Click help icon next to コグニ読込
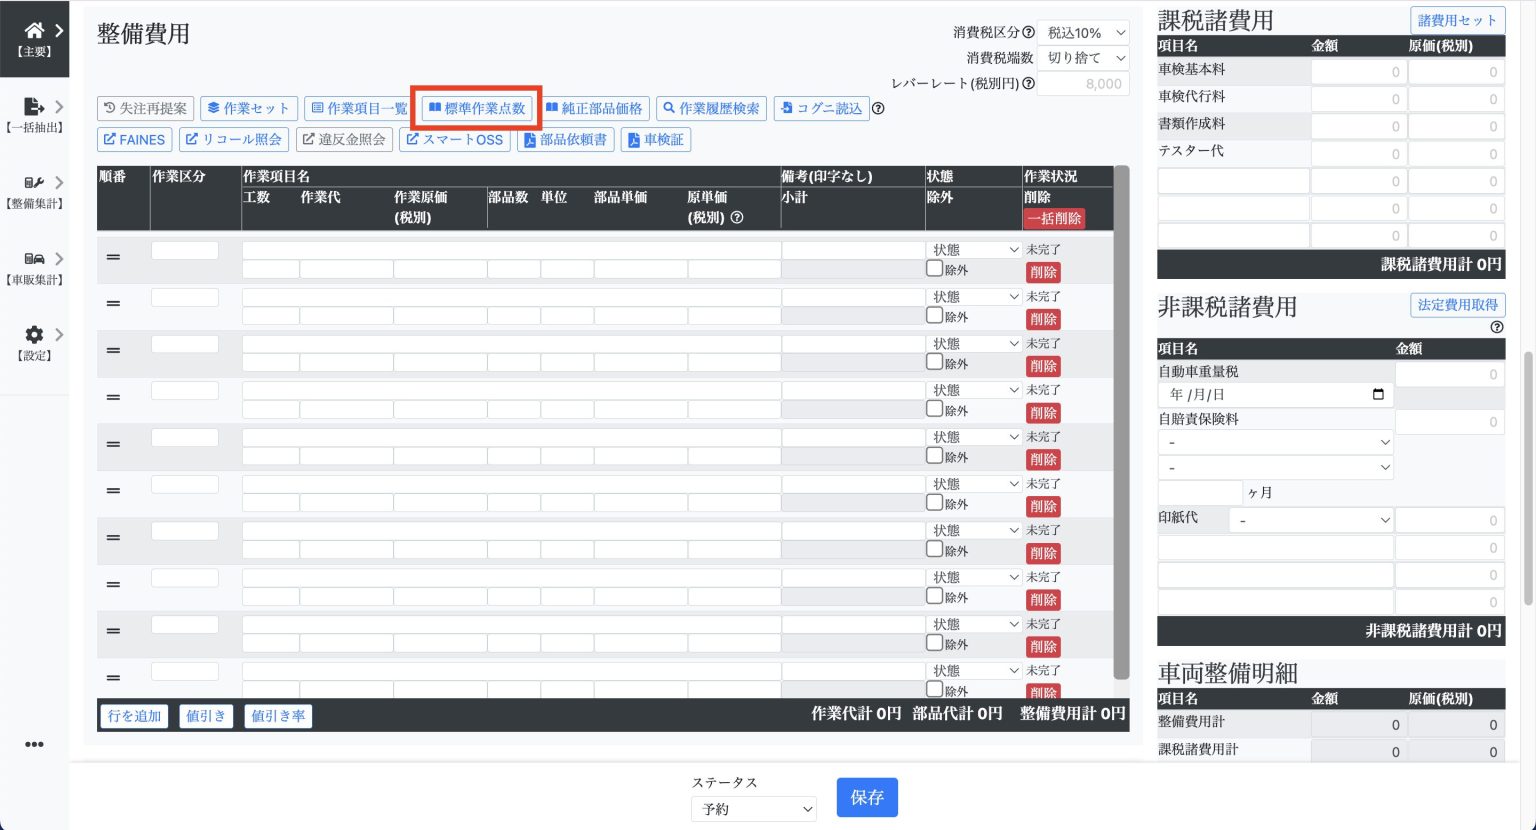Screen dimensions: 1536x830 click(878, 108)
